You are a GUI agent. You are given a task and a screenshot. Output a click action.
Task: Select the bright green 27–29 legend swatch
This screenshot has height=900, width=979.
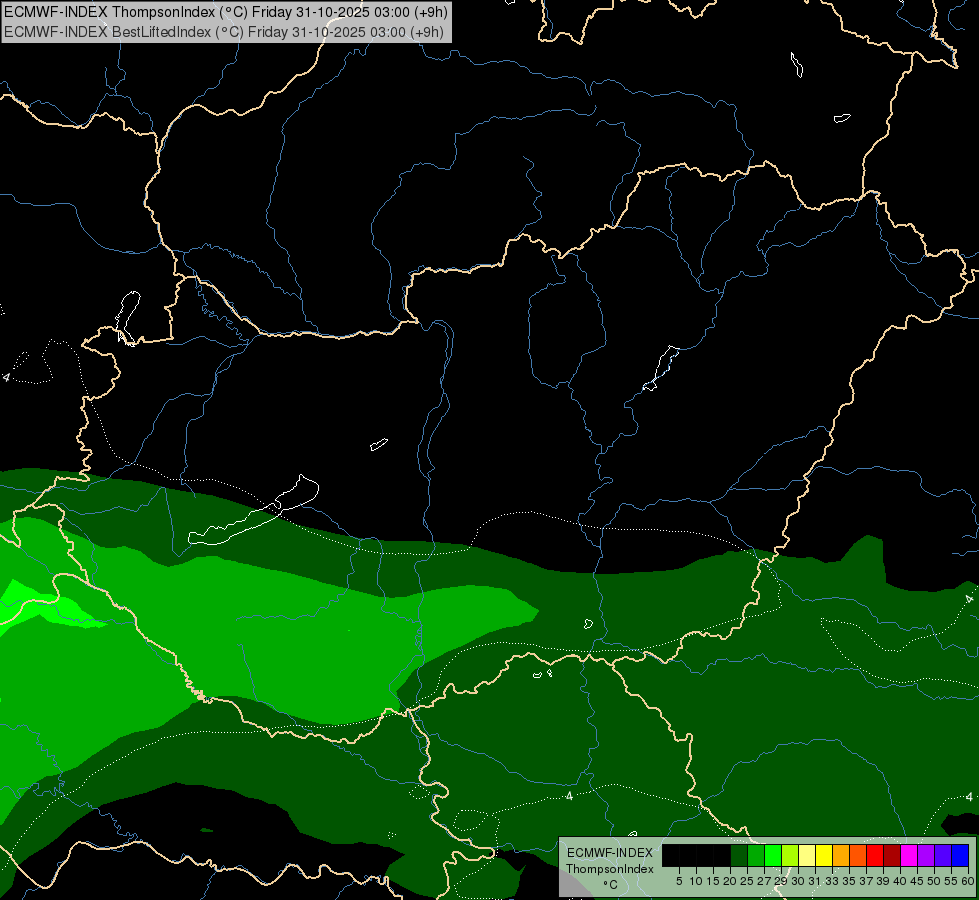click(x=774, y=855)
